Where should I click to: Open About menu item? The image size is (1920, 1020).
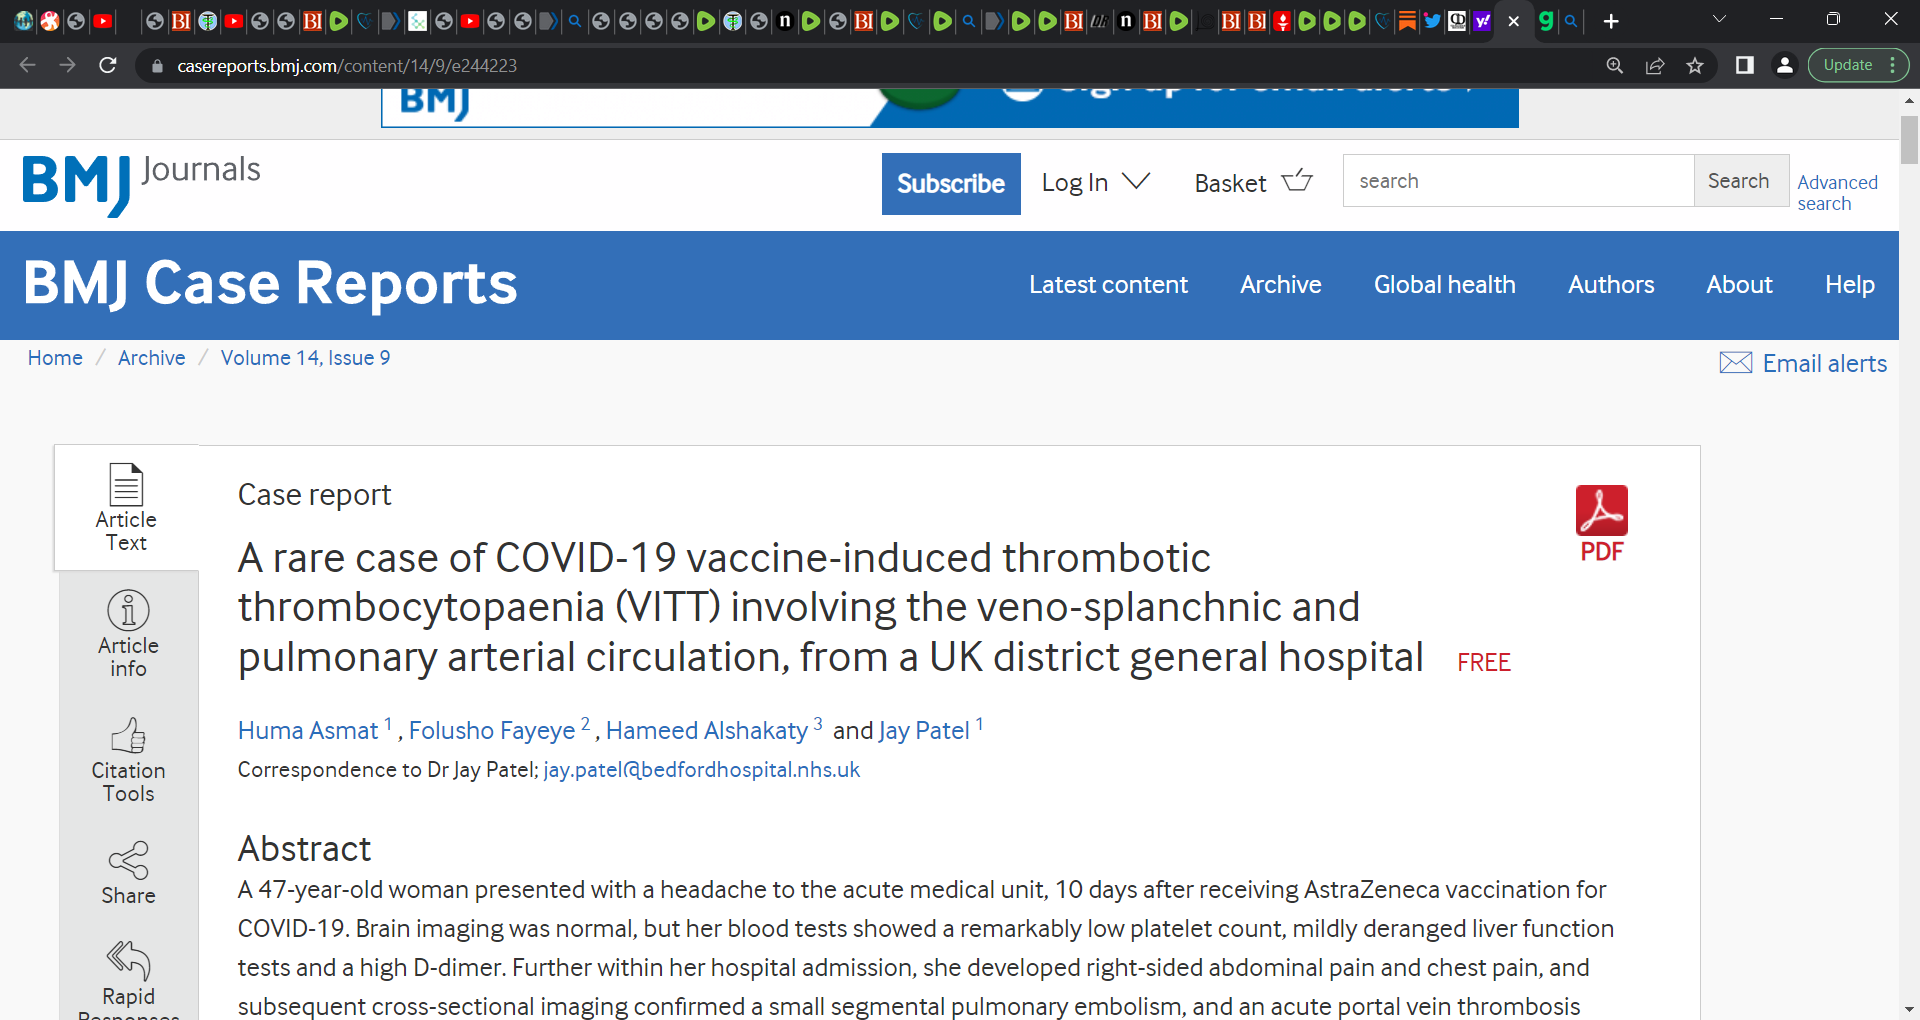point(1739,285)
